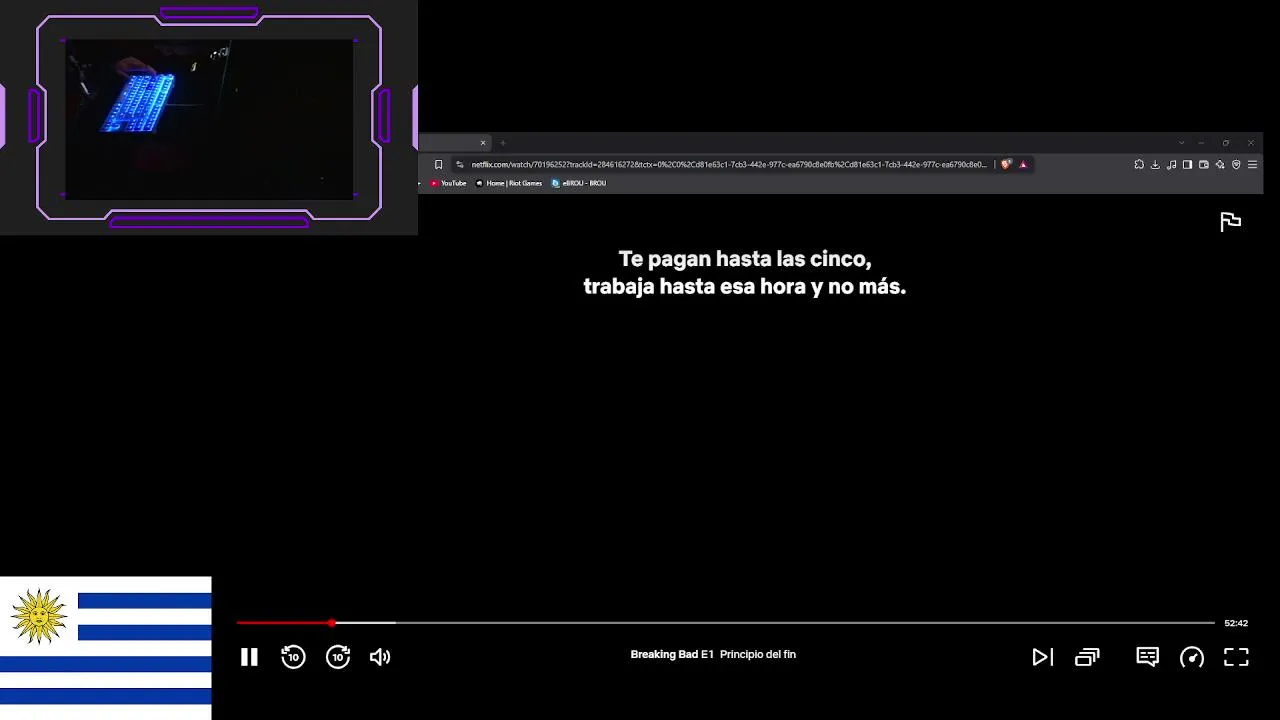Bookmark this page in the browser

(438, 164)
